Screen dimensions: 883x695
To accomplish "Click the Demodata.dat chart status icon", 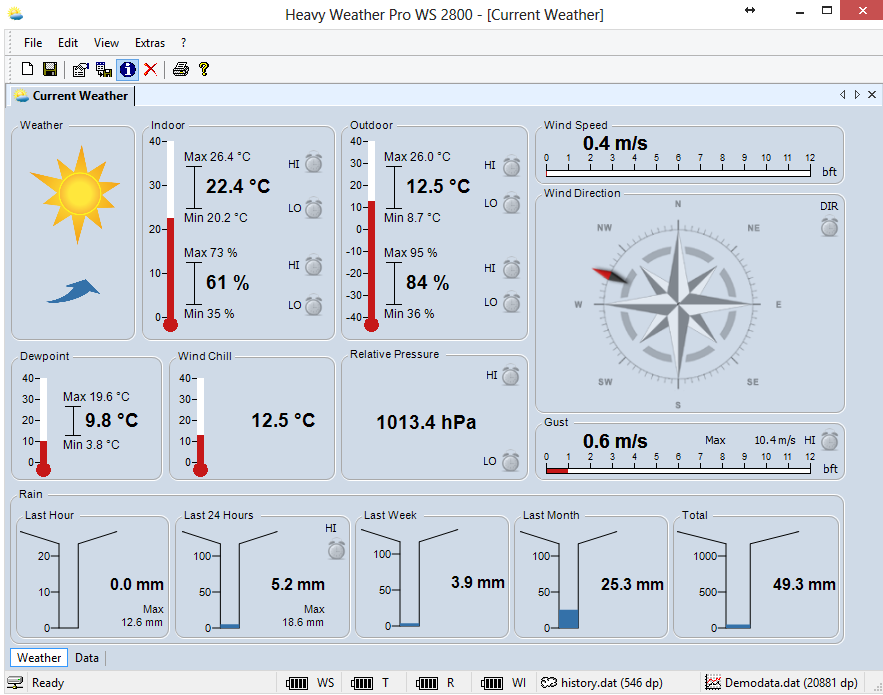I will pos(713,683).
